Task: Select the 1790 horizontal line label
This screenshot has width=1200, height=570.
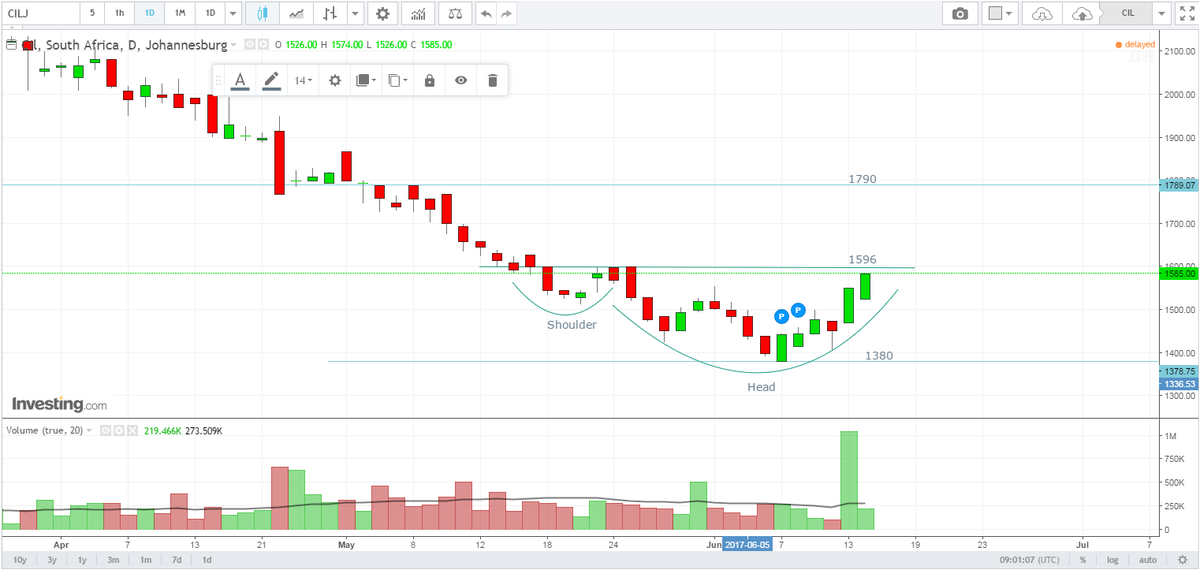Action: pyautogui.click(x=862, y=179)
